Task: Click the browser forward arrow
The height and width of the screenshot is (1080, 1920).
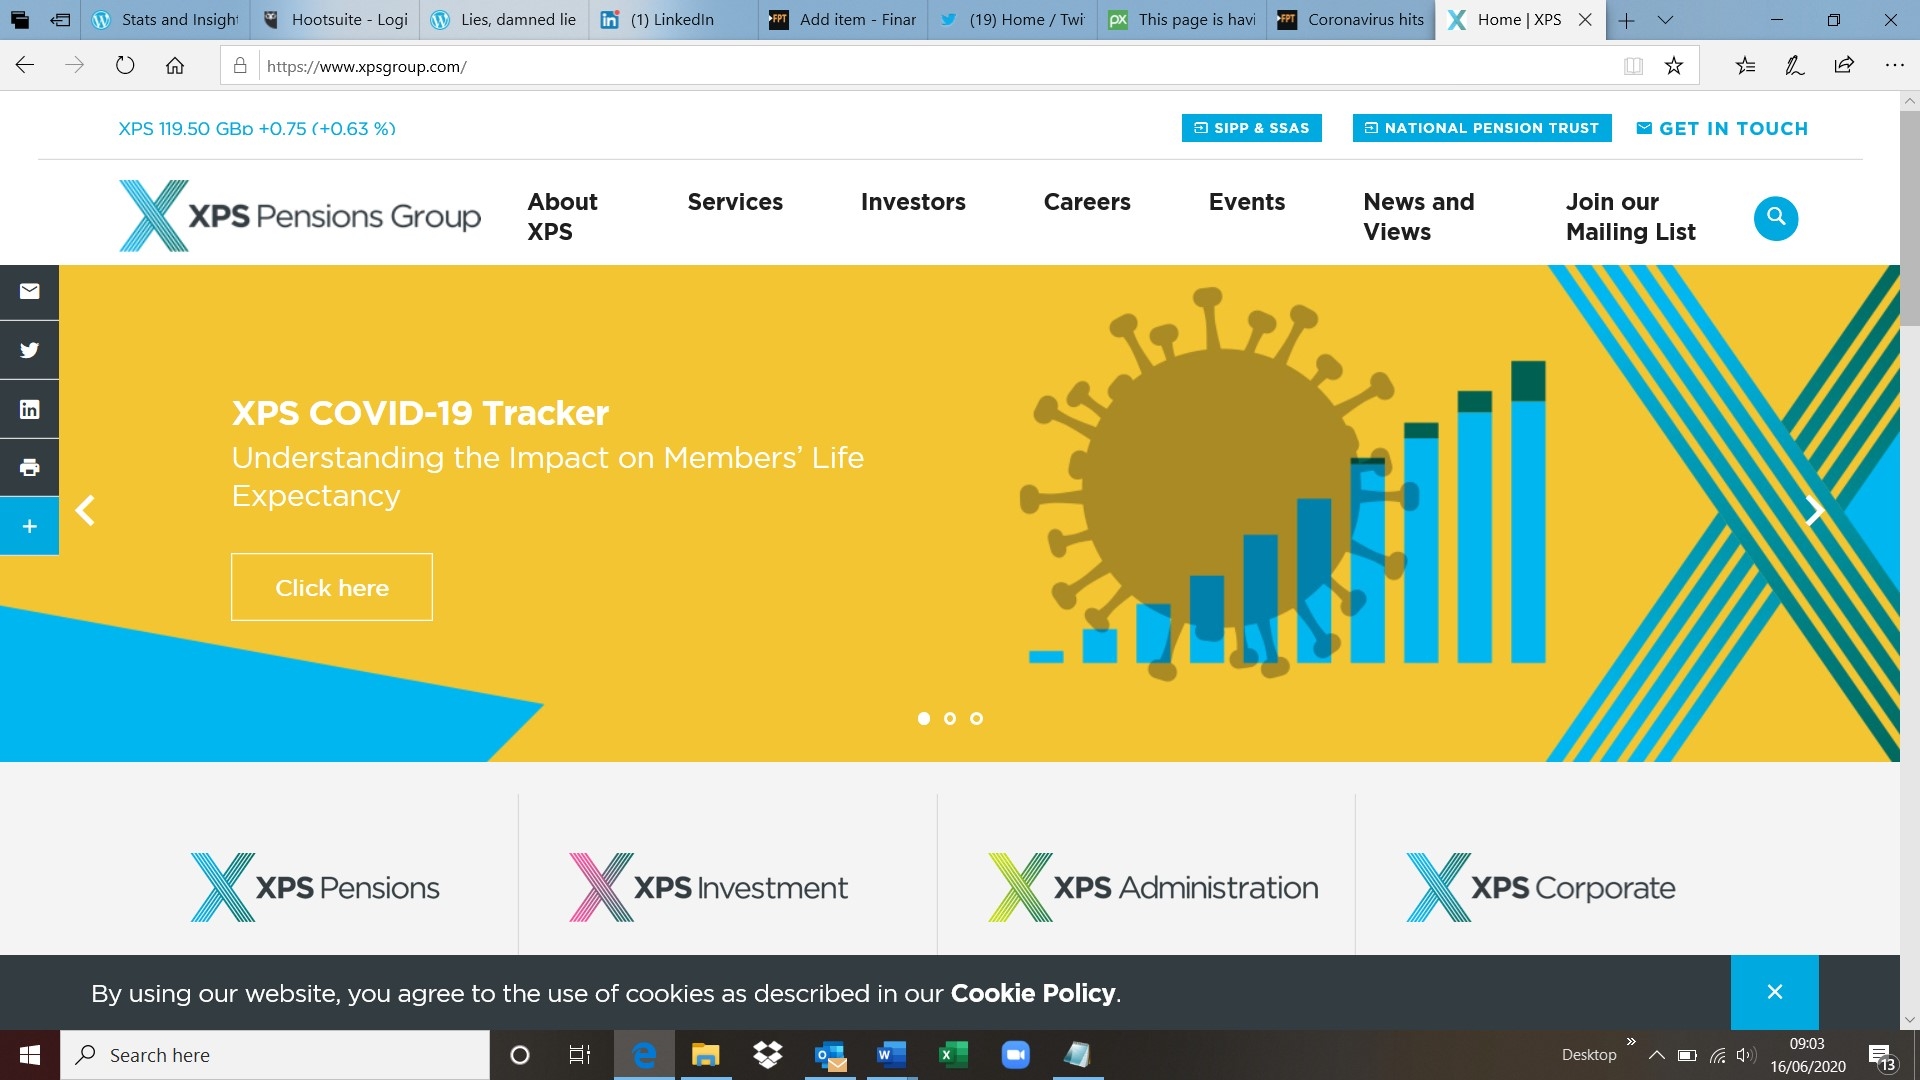Action: tap(74, 66)
